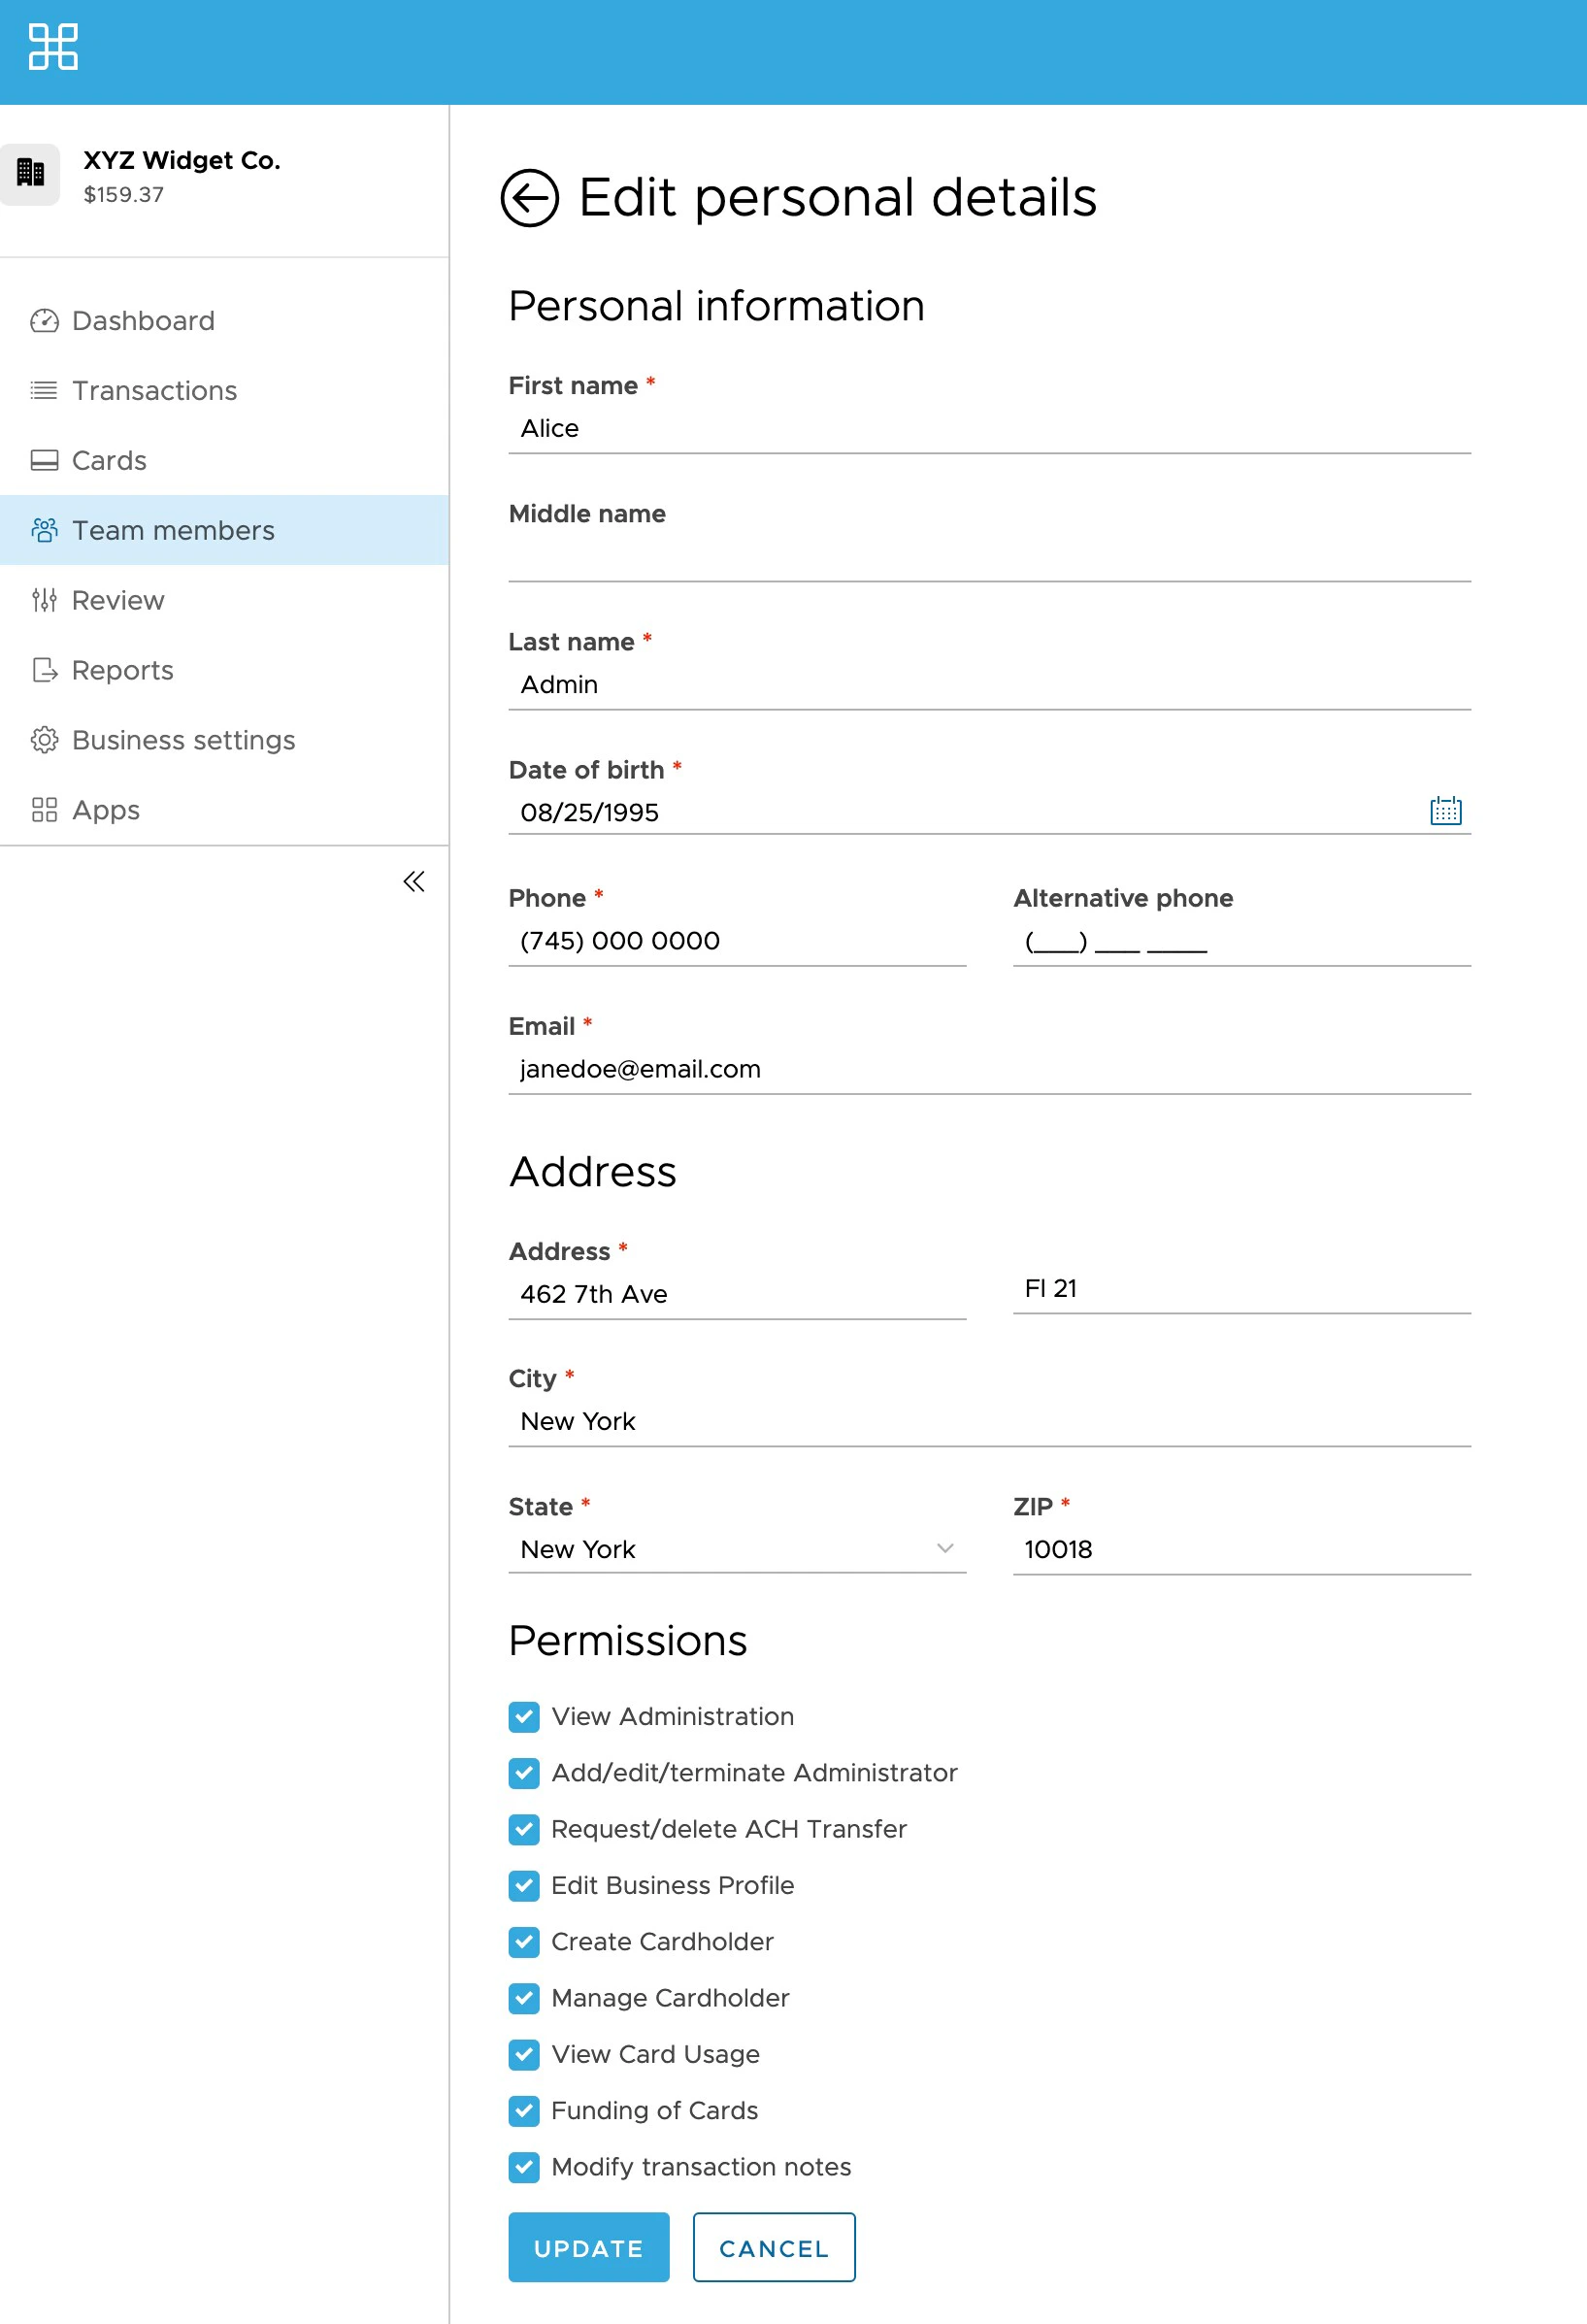Open the State dropdown showing New York
The width and height of the screenshot is (1587, 2324).
point(737,1549)
